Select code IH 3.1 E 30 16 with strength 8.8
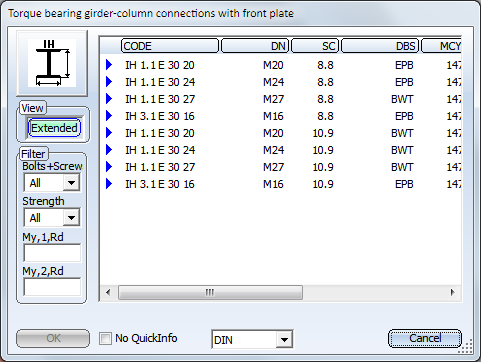The height and width of the screenshot is (362, 481). click(x=160, y=116)
